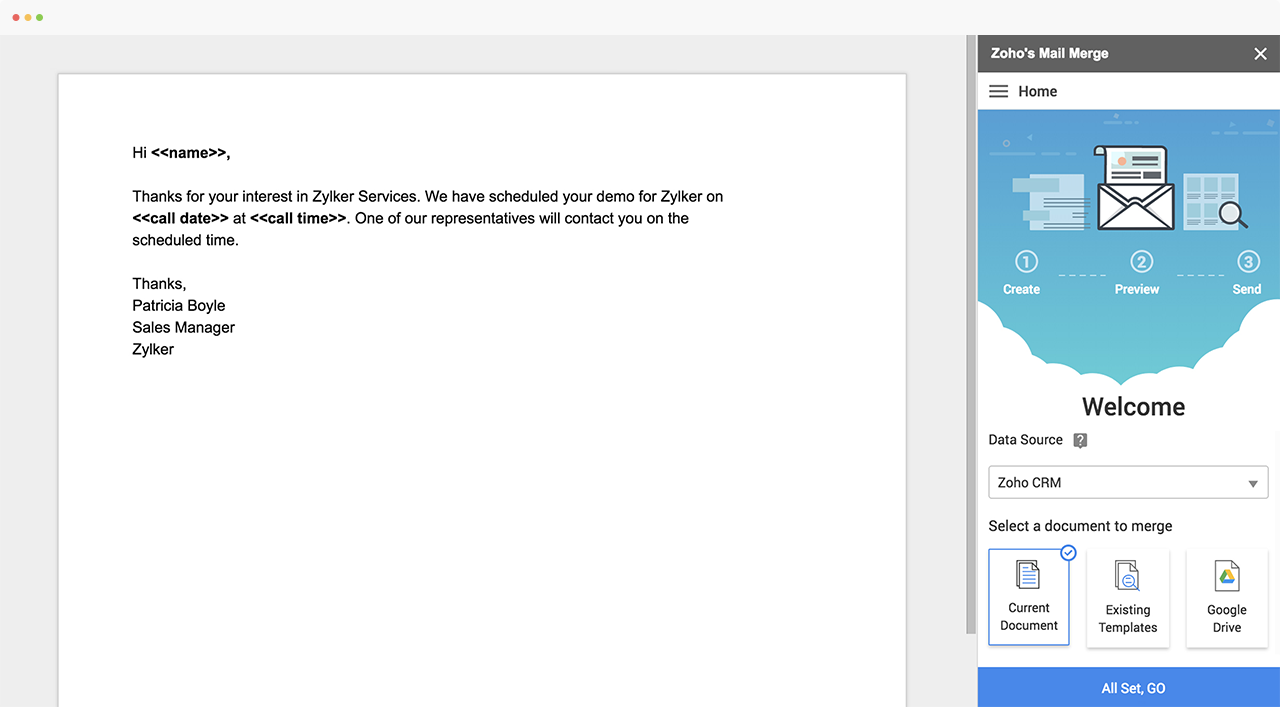
Task: Click the <<call date>> merge field
Action: [x=181, y=218]
